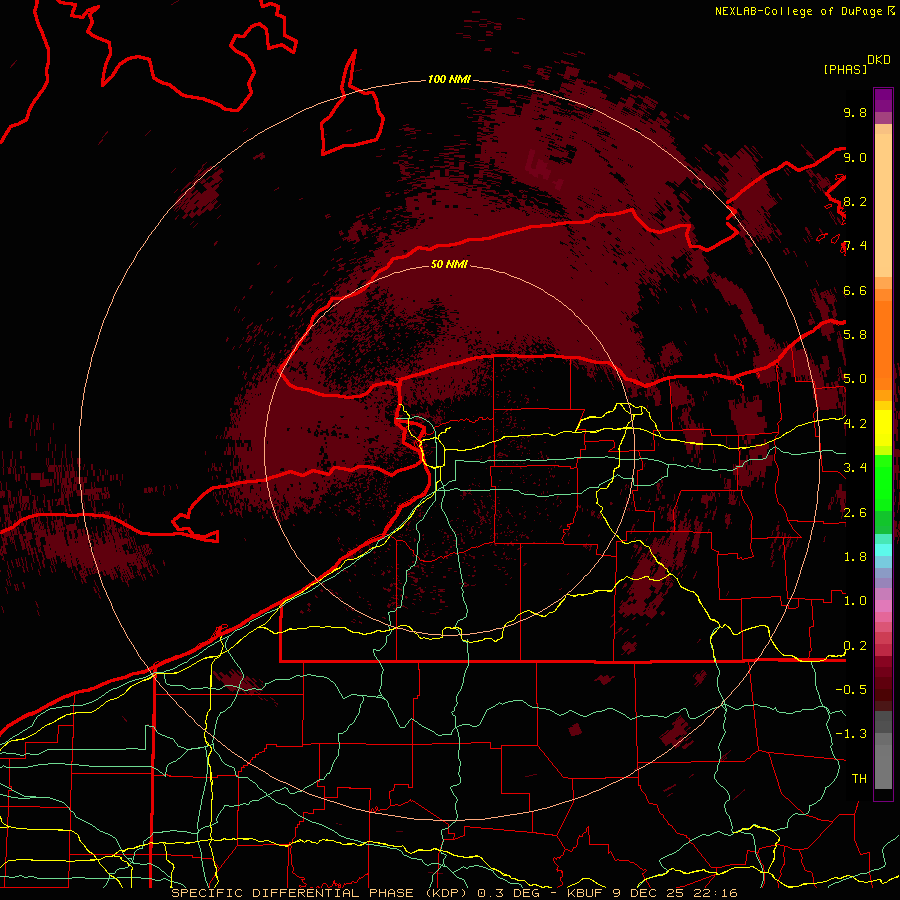Click the pink swatch on the color scale

click(x=883, y=606)
